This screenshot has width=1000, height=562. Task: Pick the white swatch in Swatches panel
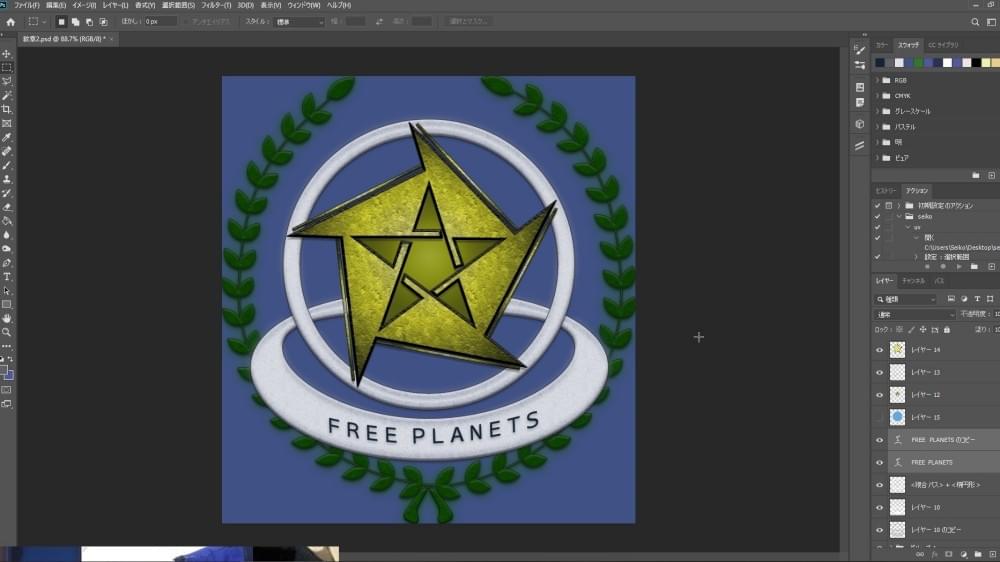[947, 63]
